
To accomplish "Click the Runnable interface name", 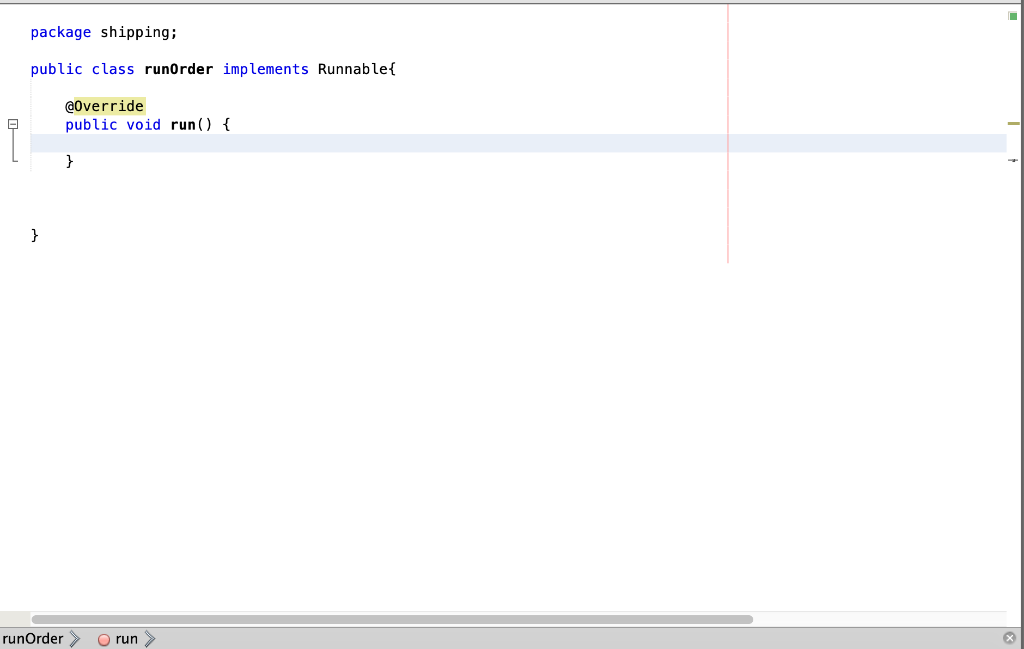I will (x=353, y=69).
